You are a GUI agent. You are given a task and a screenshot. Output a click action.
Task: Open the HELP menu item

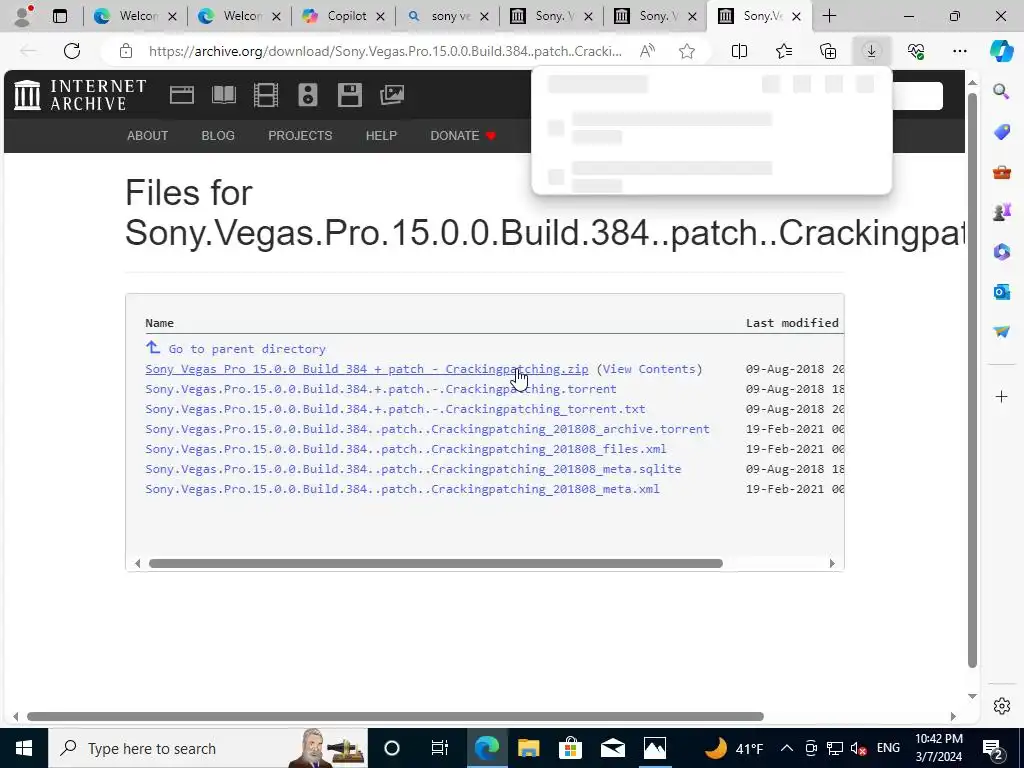click(381, 136)
